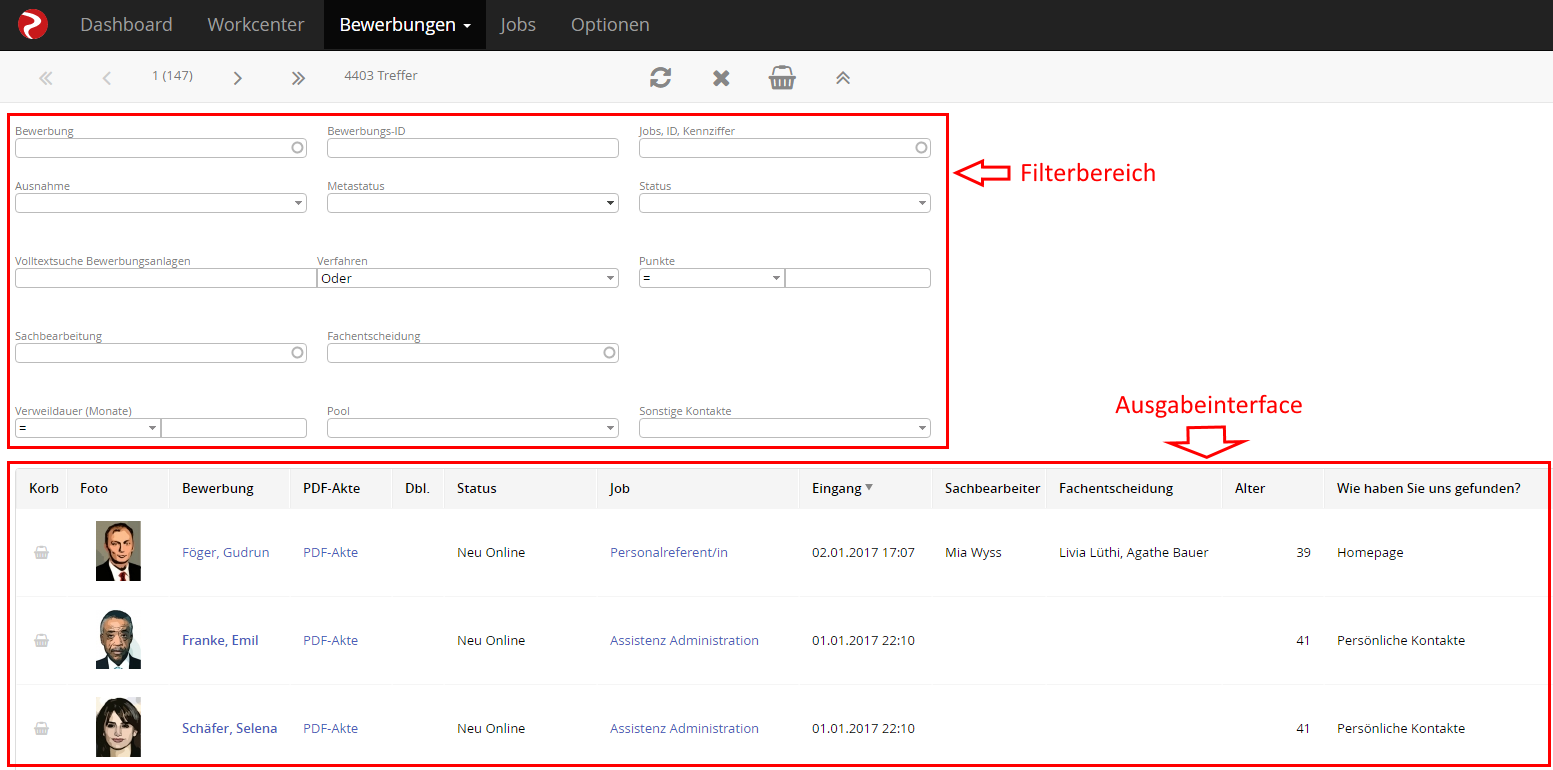Open Assistenz Administration job for Schäfer, Selena
Image resolution: width=1553 pixels, height=770 pixels.
tap(685, 728)
